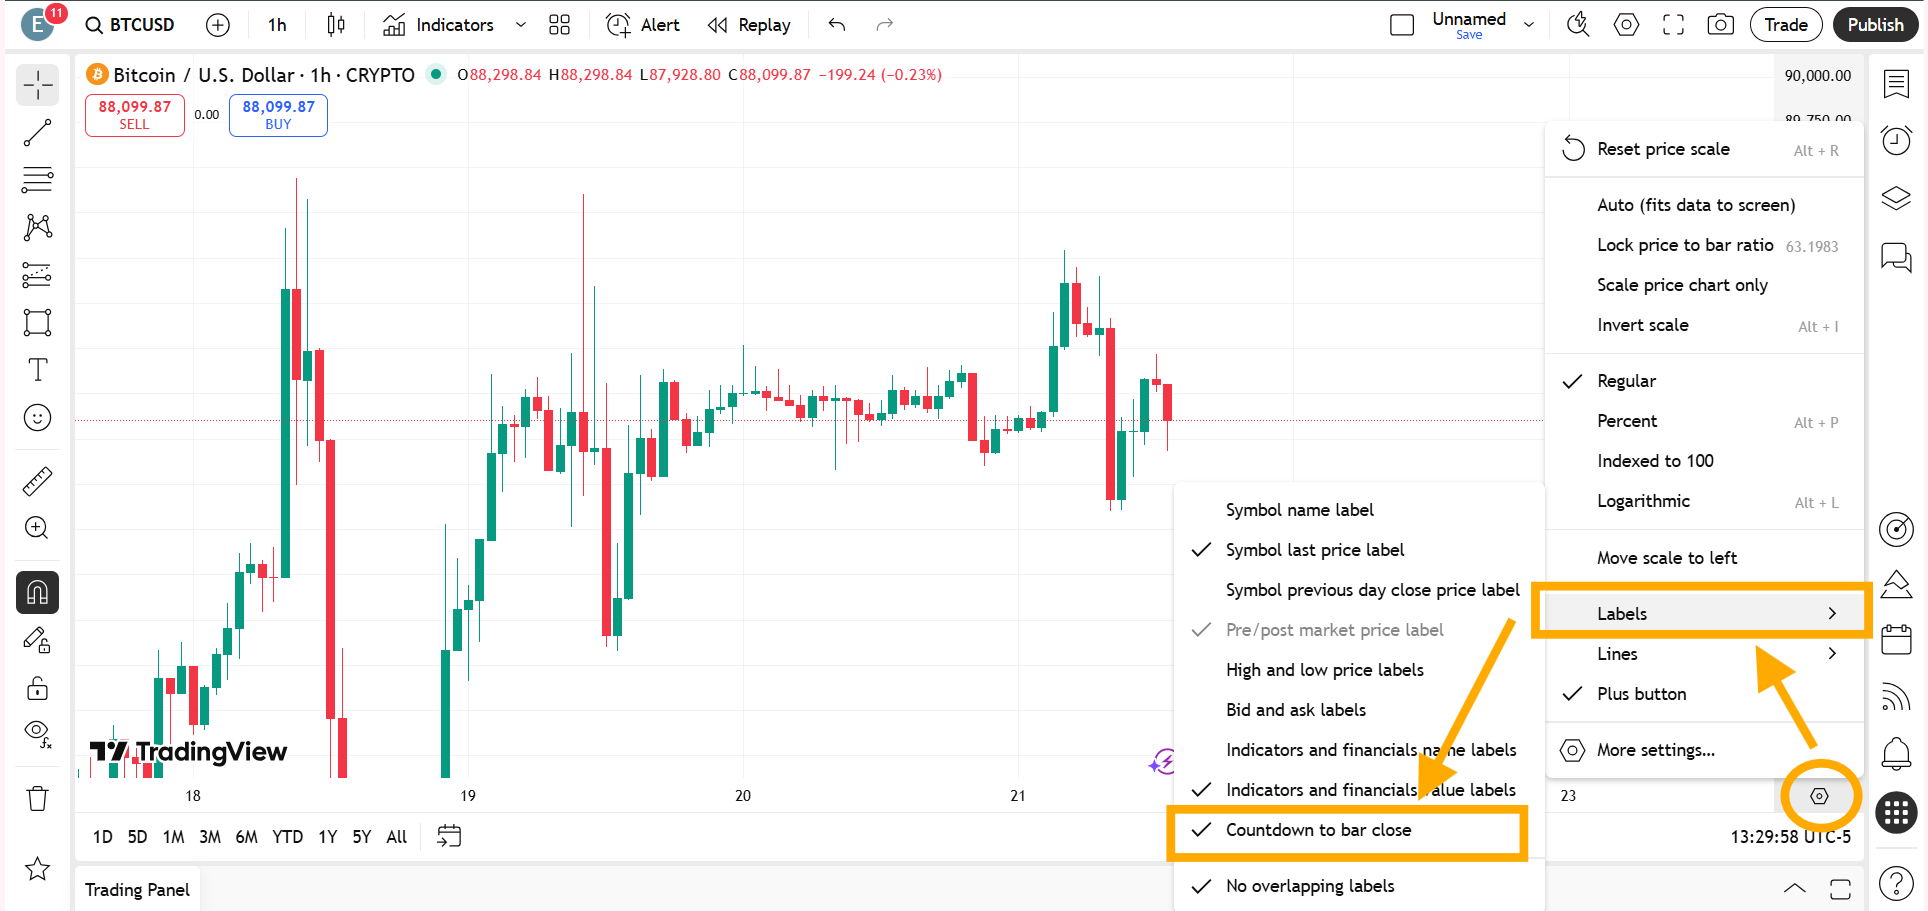
Task: Select the emoji drawing tool
Action: (x=37, y=417)
